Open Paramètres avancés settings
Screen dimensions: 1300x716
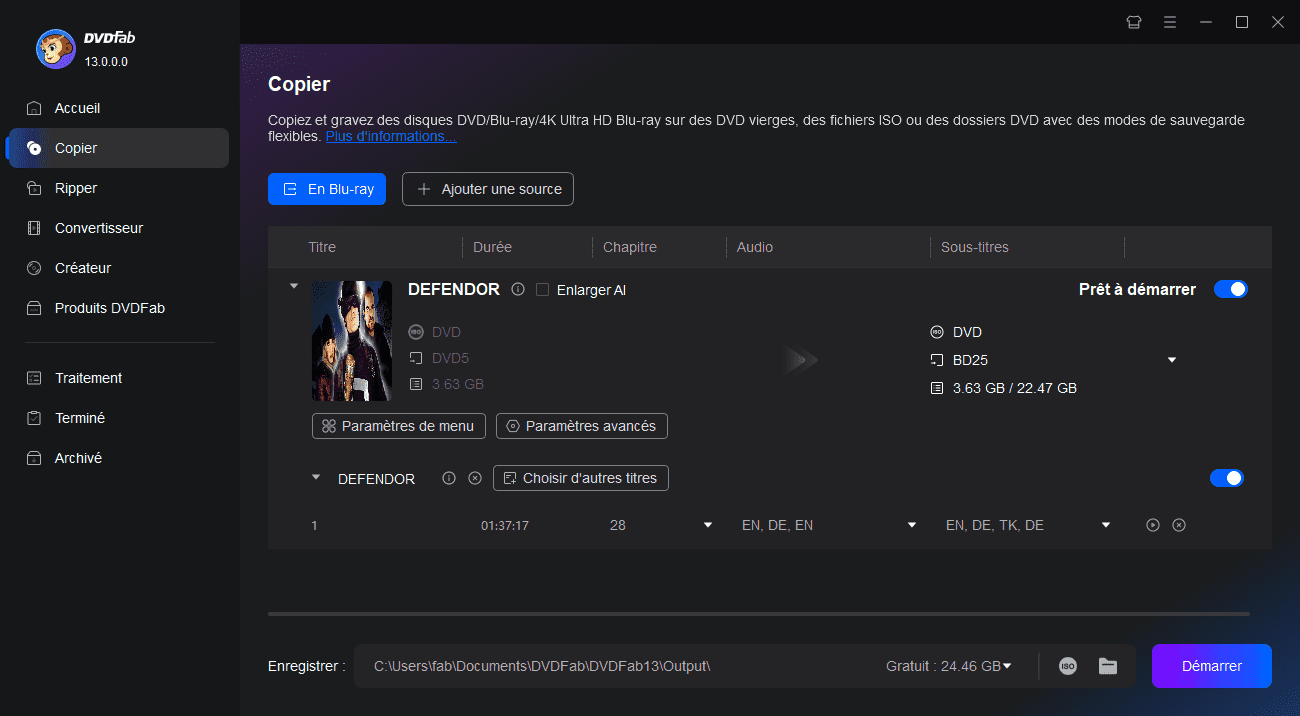tap(582, 426)
